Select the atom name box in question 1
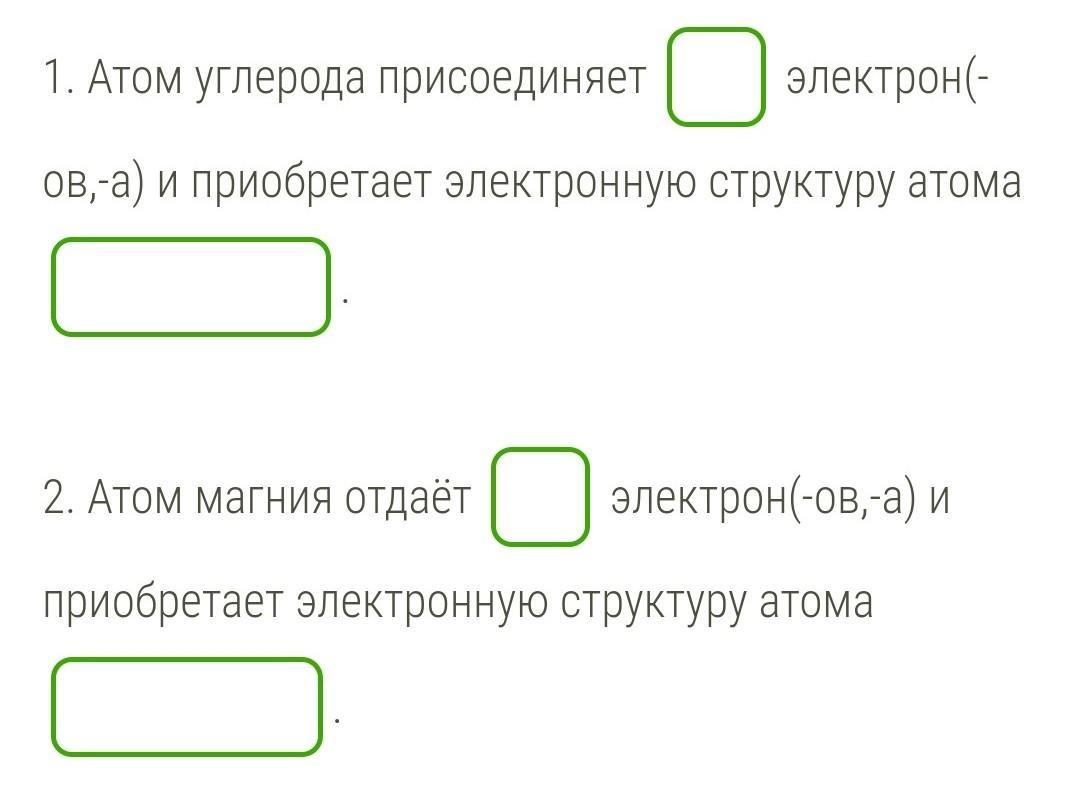Screen dimensions: 1080x799 [x=191, y=287]
